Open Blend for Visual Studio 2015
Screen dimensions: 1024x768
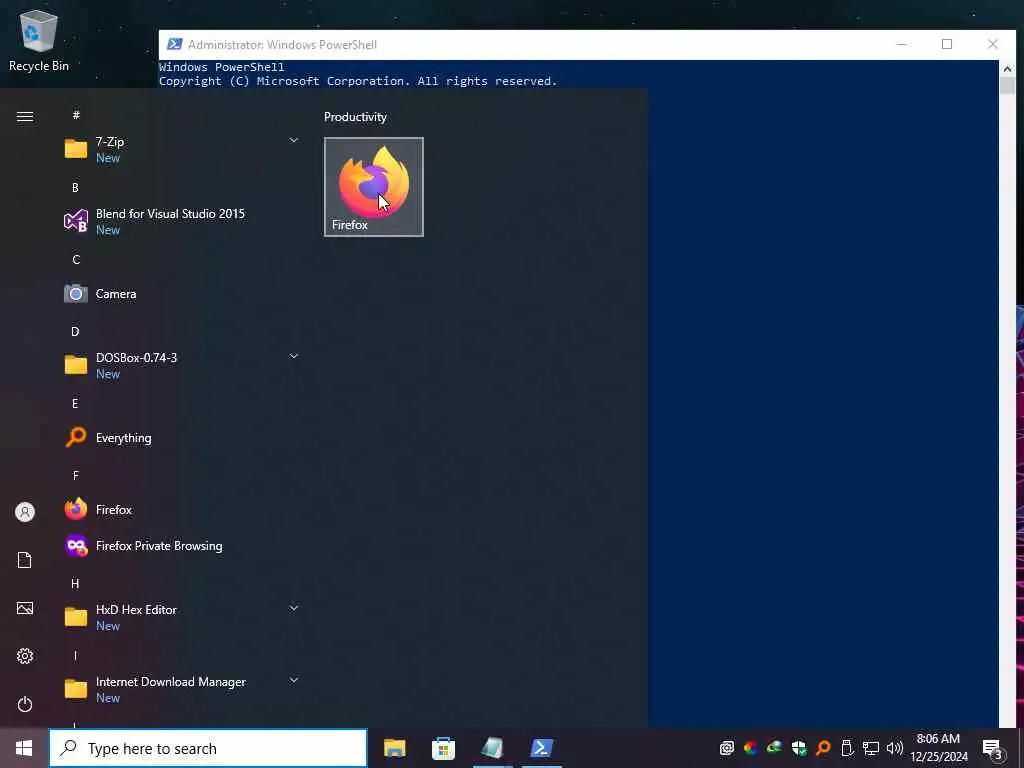coord(180,221)
